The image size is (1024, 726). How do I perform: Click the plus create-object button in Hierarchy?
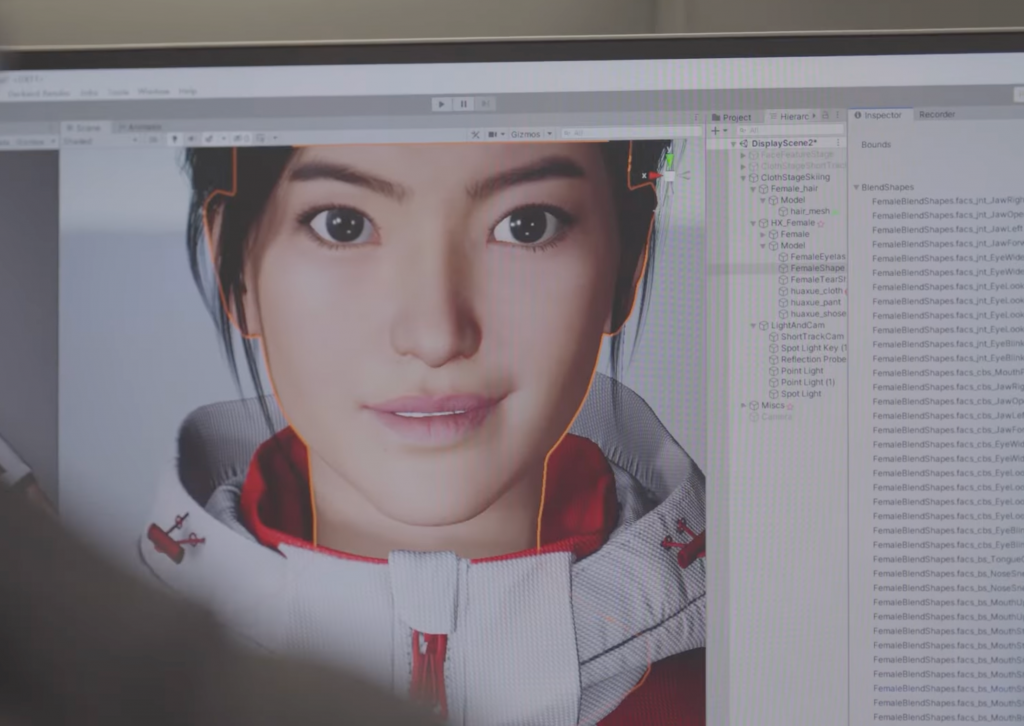pos(714,131)
